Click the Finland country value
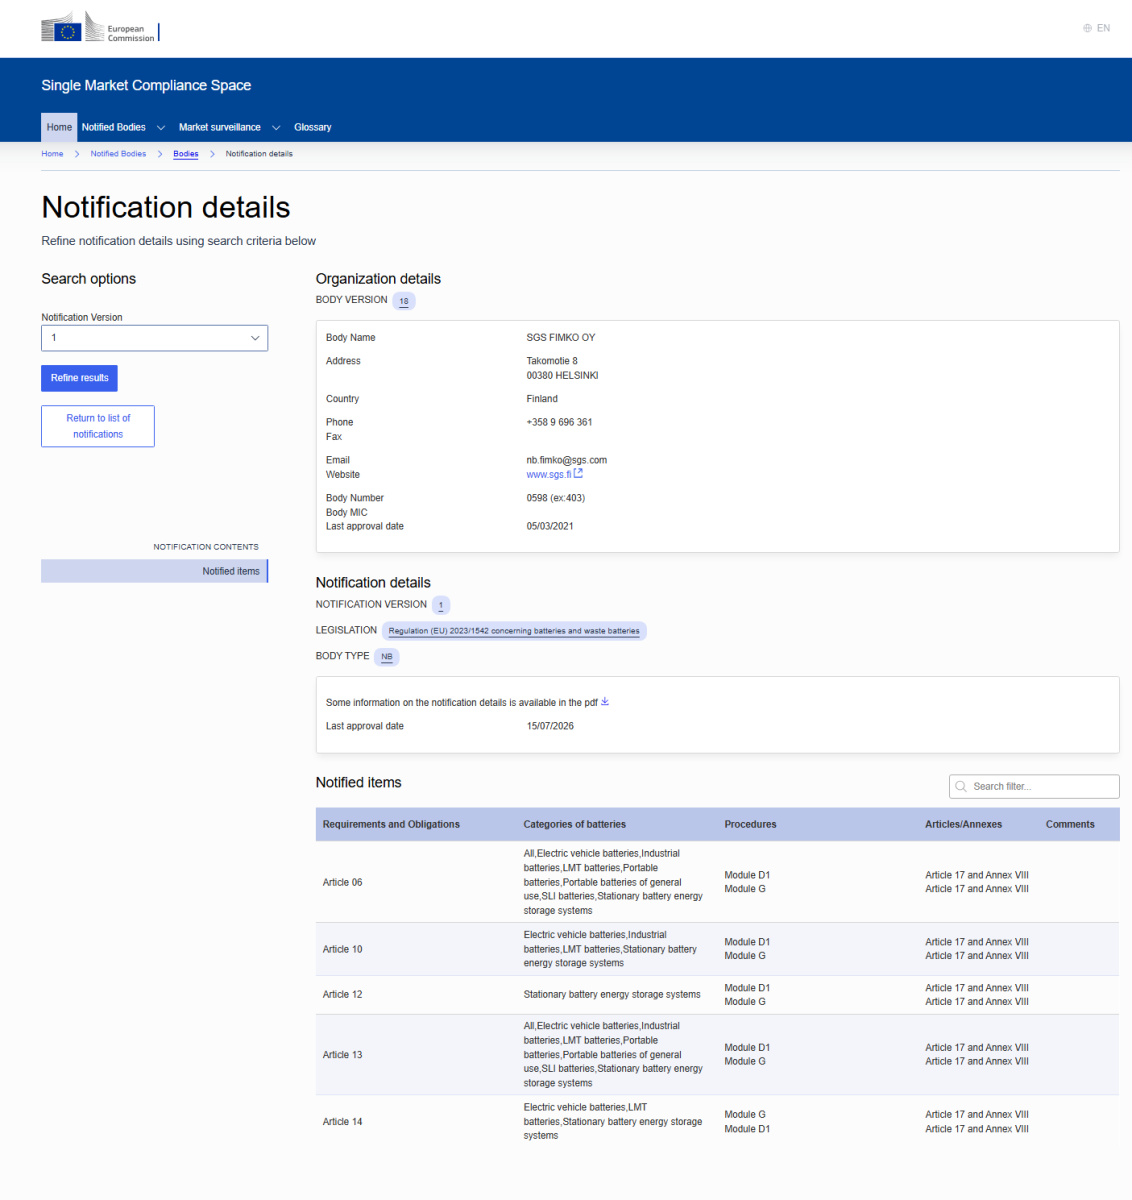Viewport: 1132px width, 1200px height. 542,399
